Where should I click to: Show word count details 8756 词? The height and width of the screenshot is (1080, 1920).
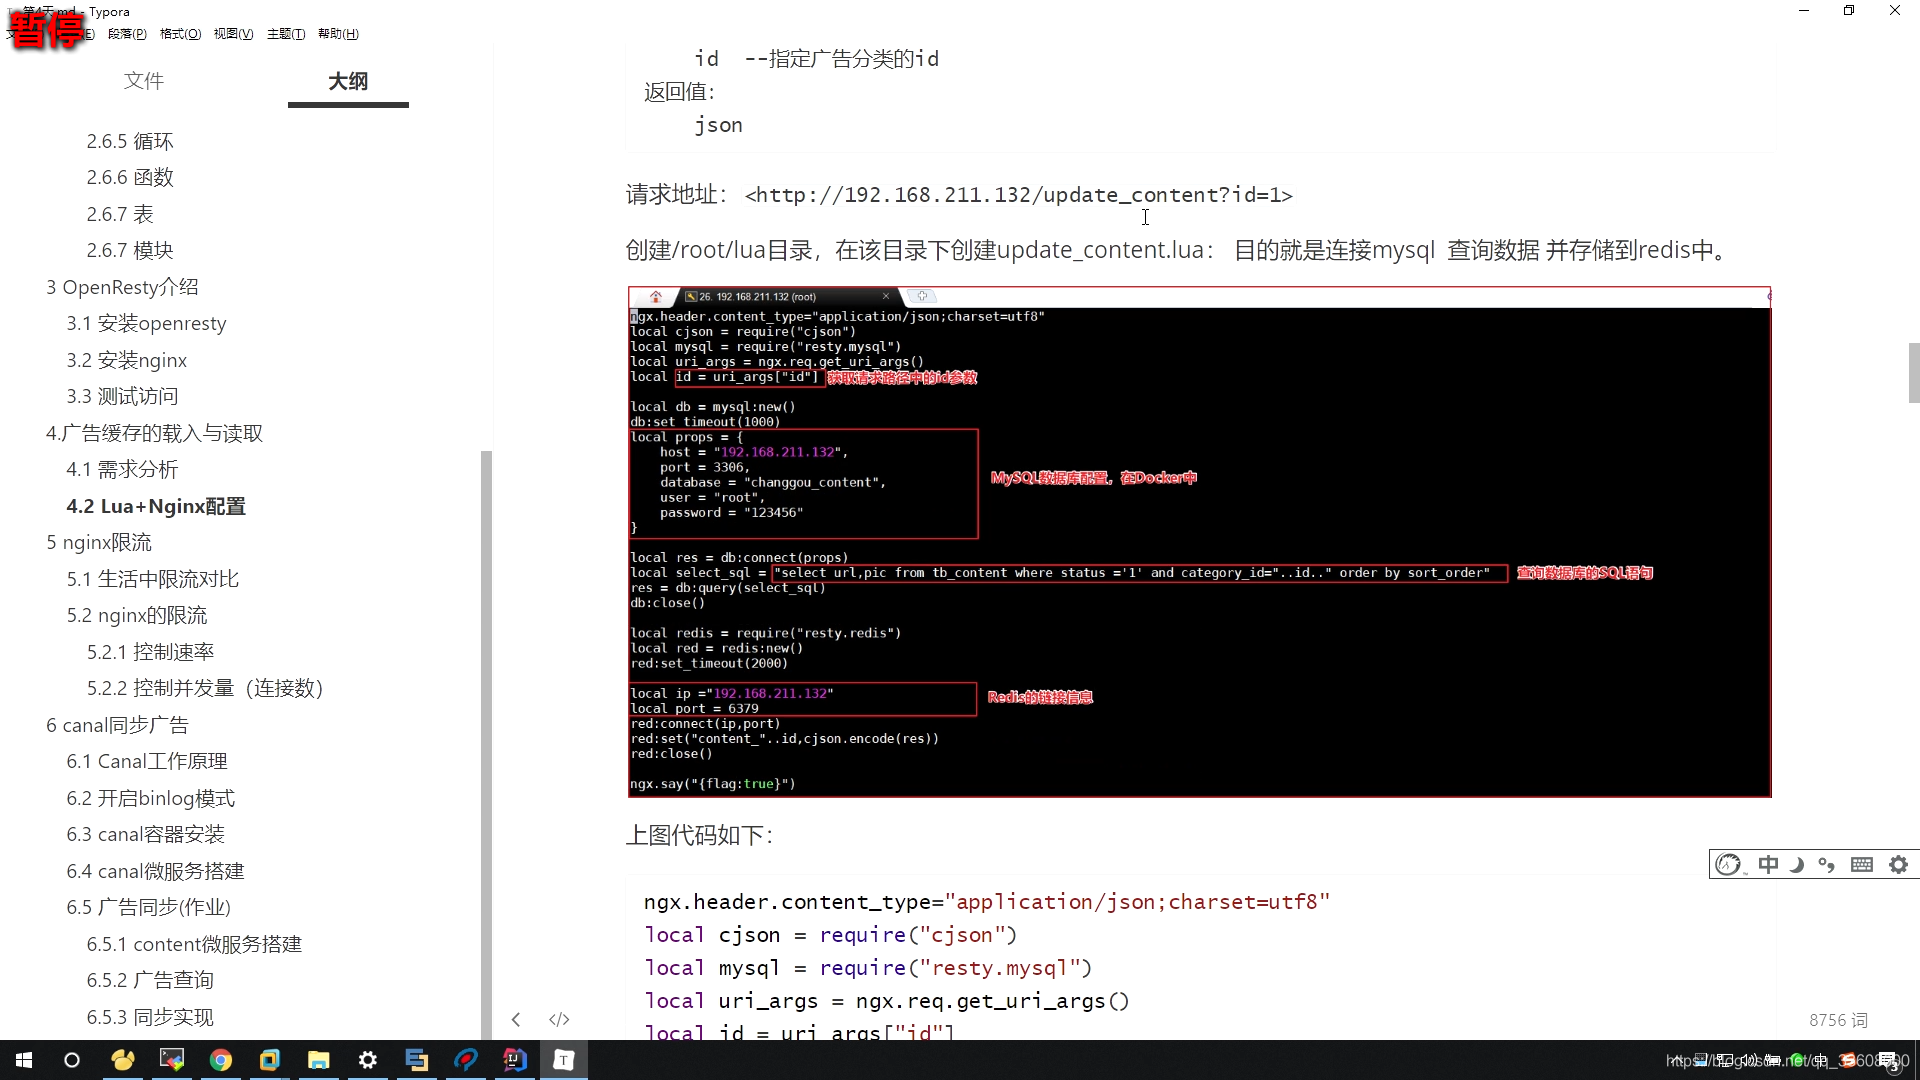point(1838,1020)
